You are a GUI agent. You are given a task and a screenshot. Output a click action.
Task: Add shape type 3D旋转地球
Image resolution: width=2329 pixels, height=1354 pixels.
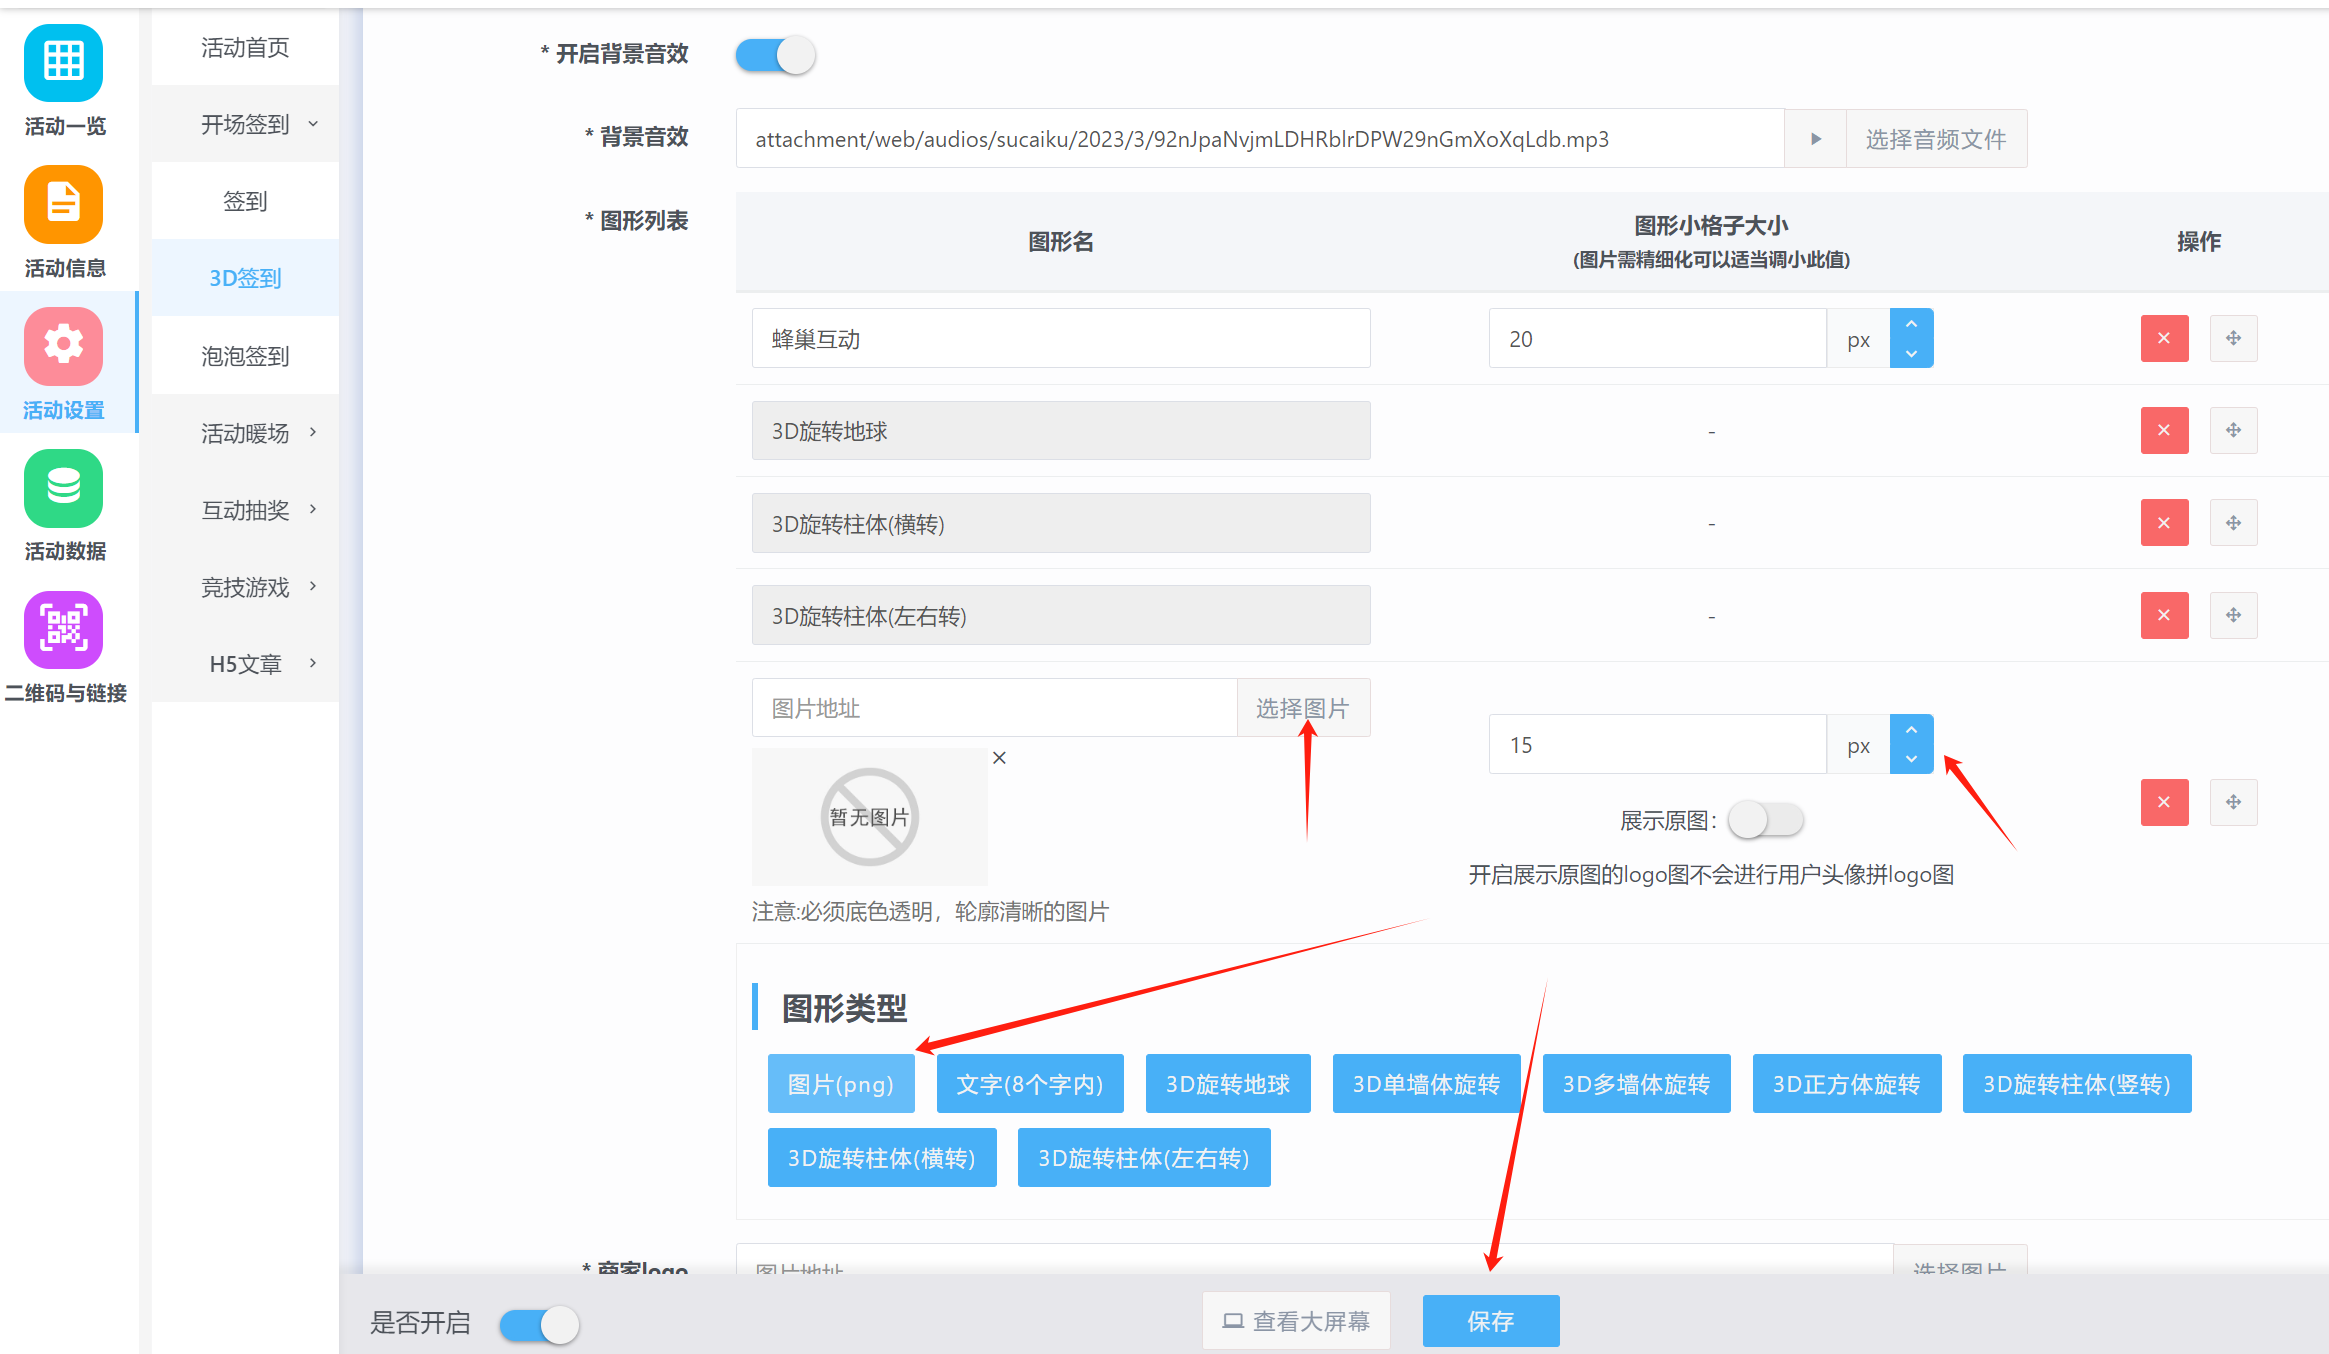click(x=1228, y=1084)
